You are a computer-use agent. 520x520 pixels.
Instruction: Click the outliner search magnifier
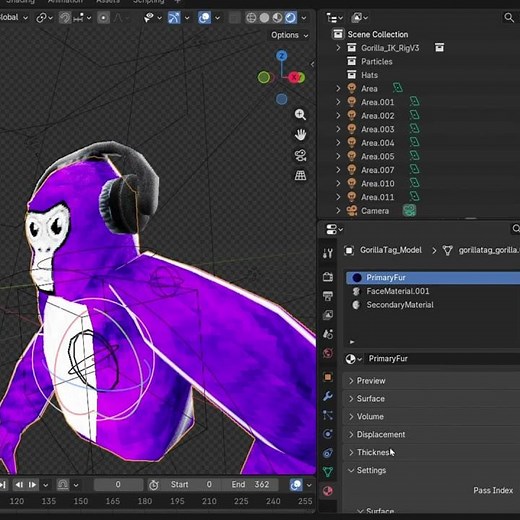(509, 18)
